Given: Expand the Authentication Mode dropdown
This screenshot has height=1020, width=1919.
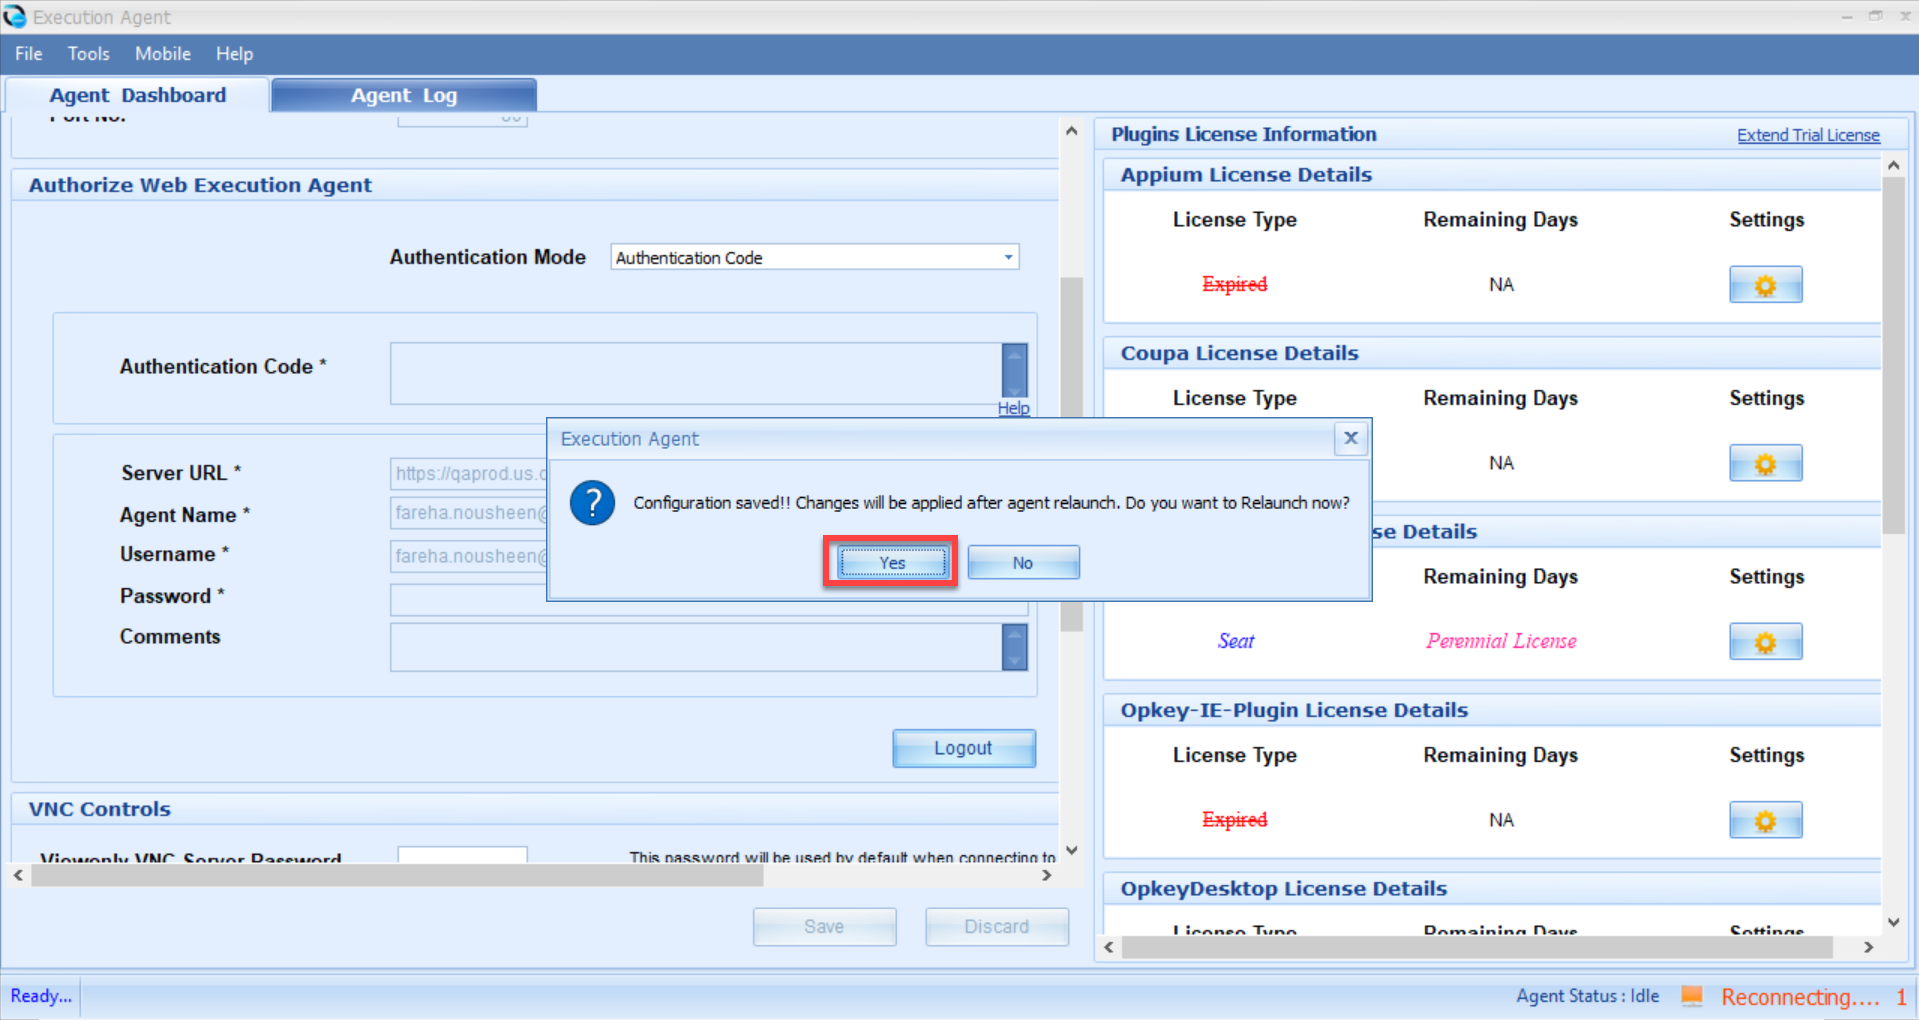Looking at the screenshot, I should [1008, 257].
